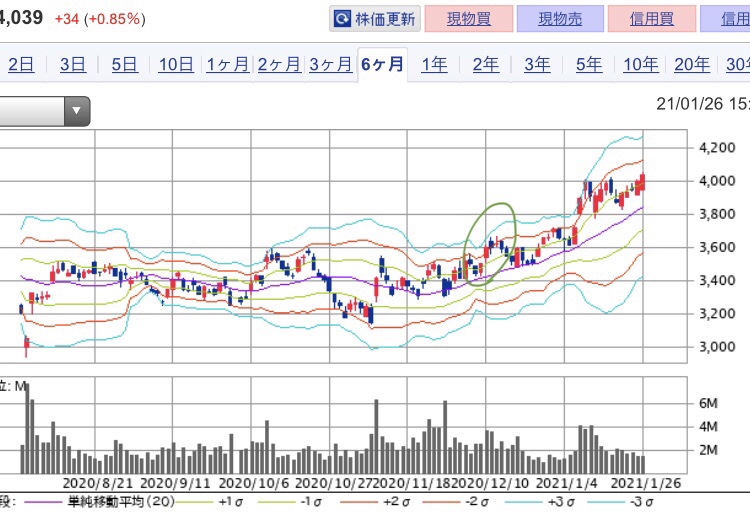Select the 2日 period tab
Image resolution: width=750 pixels, height=531 pixels.
pos(22,65)
